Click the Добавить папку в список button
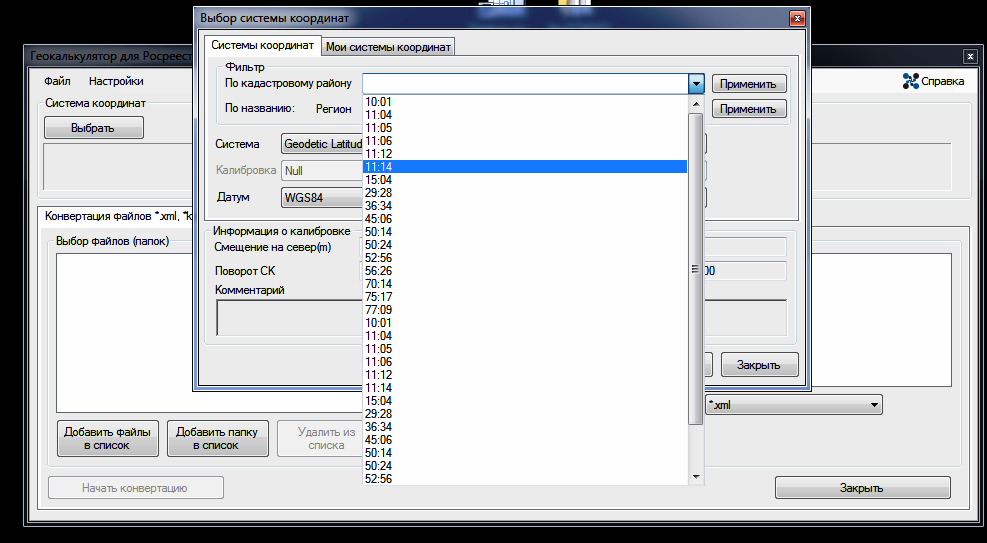Screen dimensions: 987x543 click(217, 438)
